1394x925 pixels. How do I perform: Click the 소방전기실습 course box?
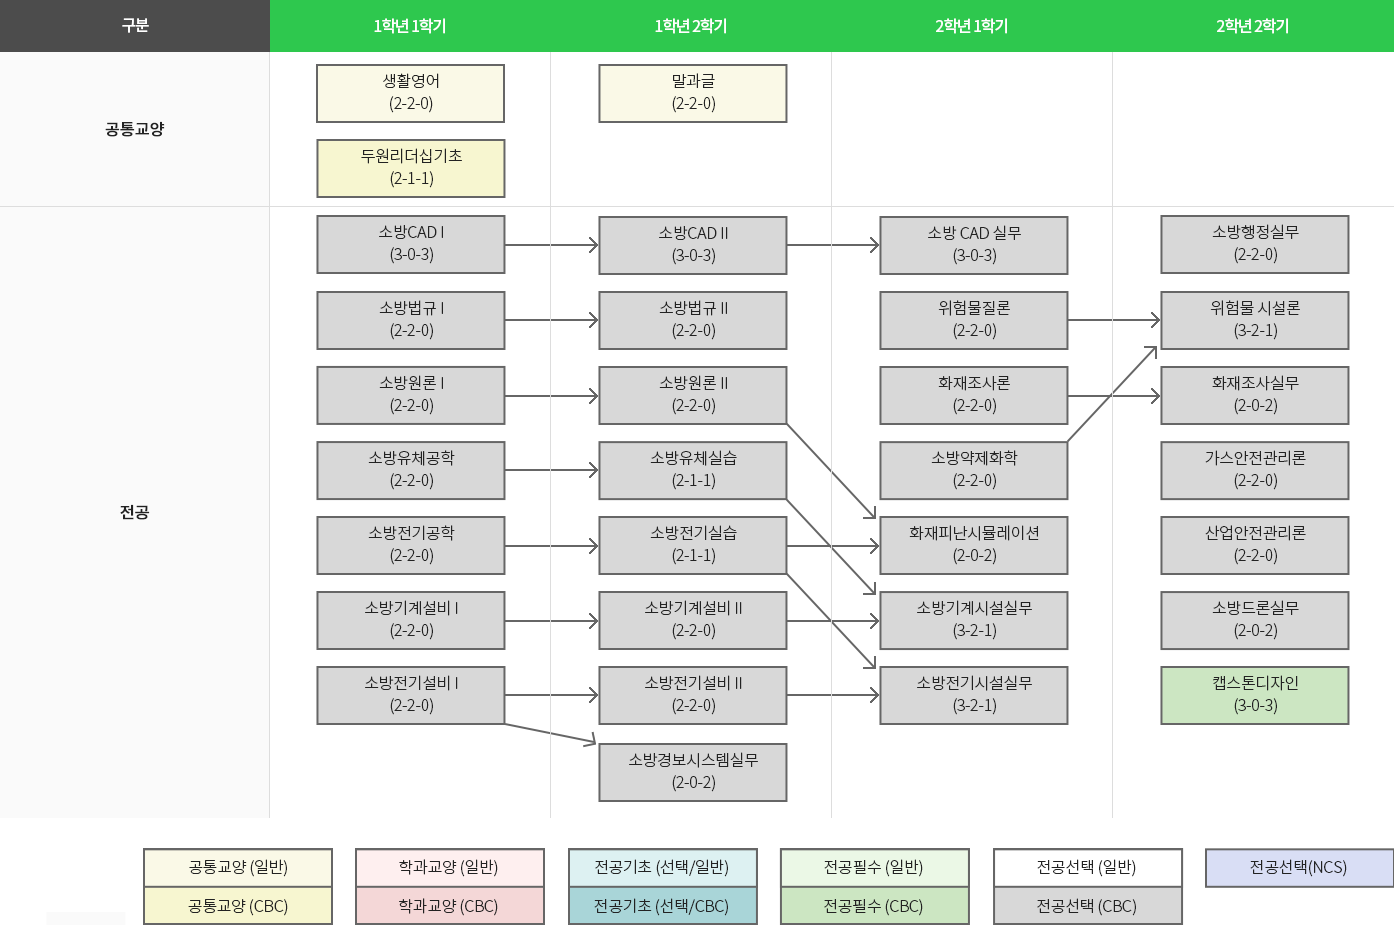(x=693, y=545)
